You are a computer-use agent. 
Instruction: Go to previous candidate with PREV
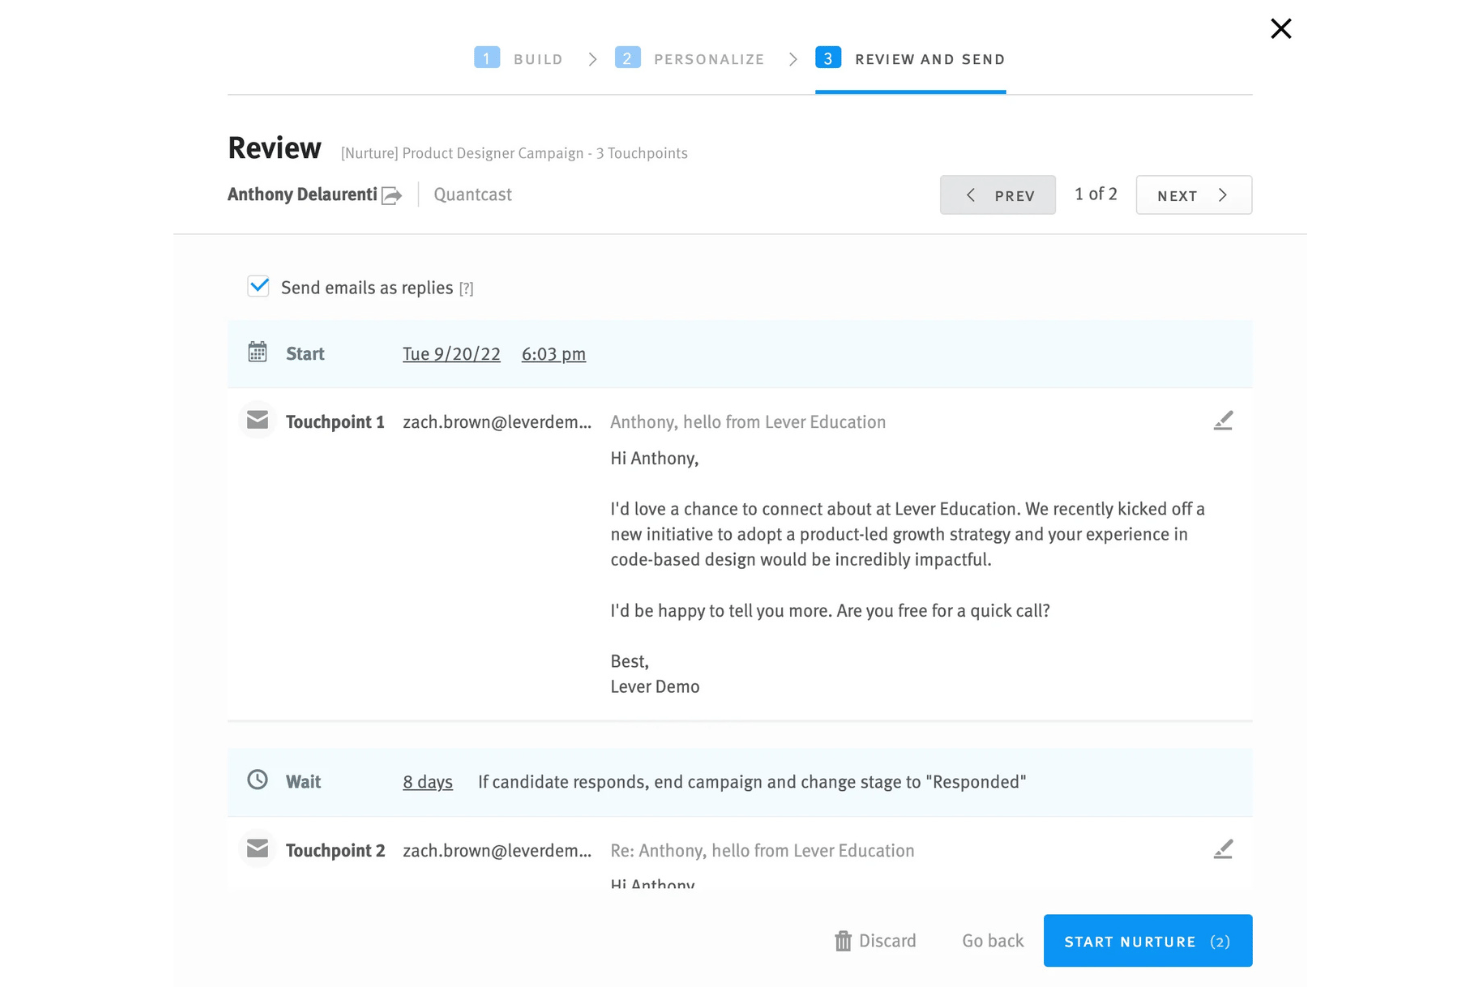[x=998, y=195]
